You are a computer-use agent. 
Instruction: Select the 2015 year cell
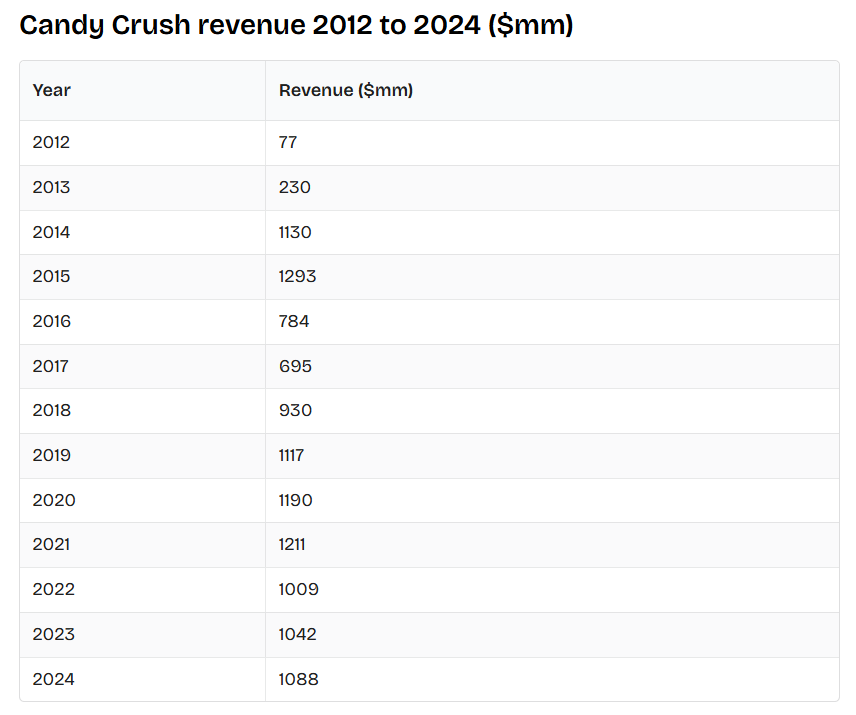click(x=52, y=276)
